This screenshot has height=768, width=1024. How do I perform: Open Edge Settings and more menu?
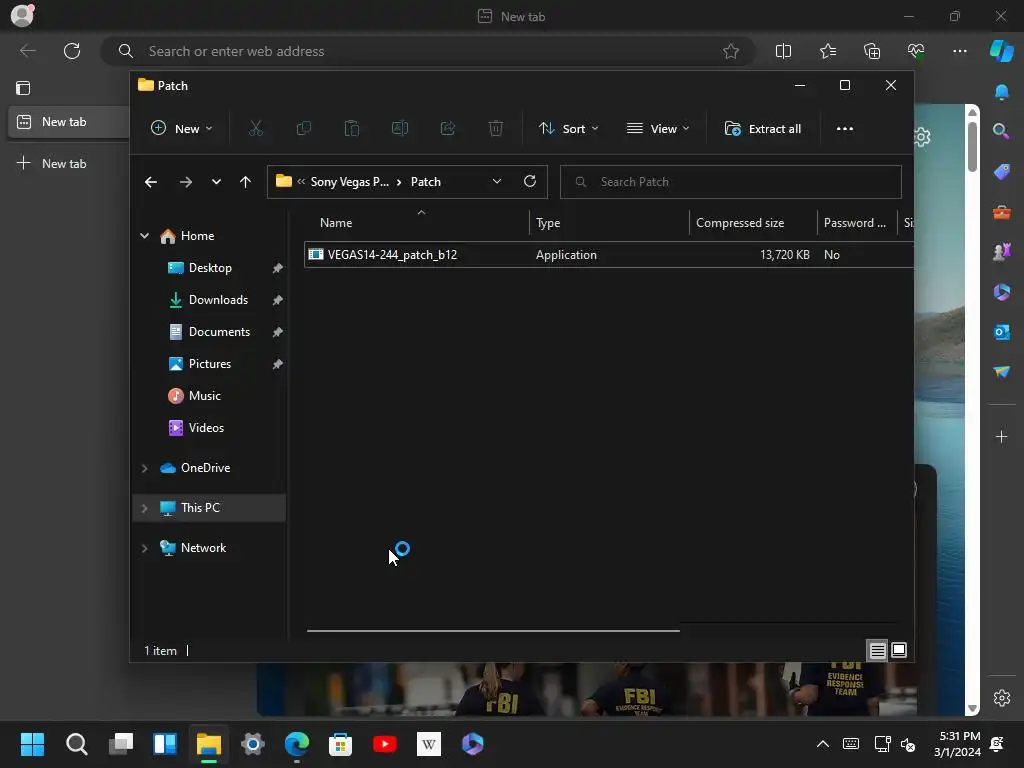pos(959,51)
